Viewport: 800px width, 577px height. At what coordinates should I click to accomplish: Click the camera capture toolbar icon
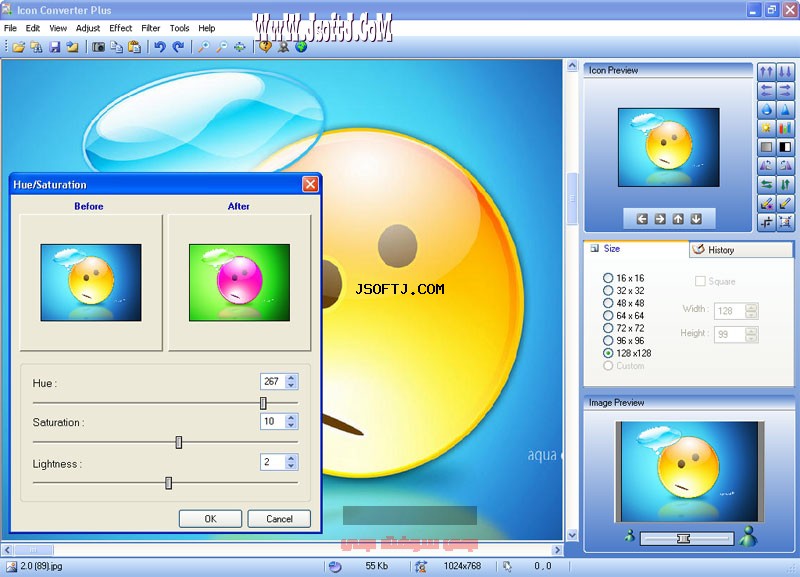(98, 47)
